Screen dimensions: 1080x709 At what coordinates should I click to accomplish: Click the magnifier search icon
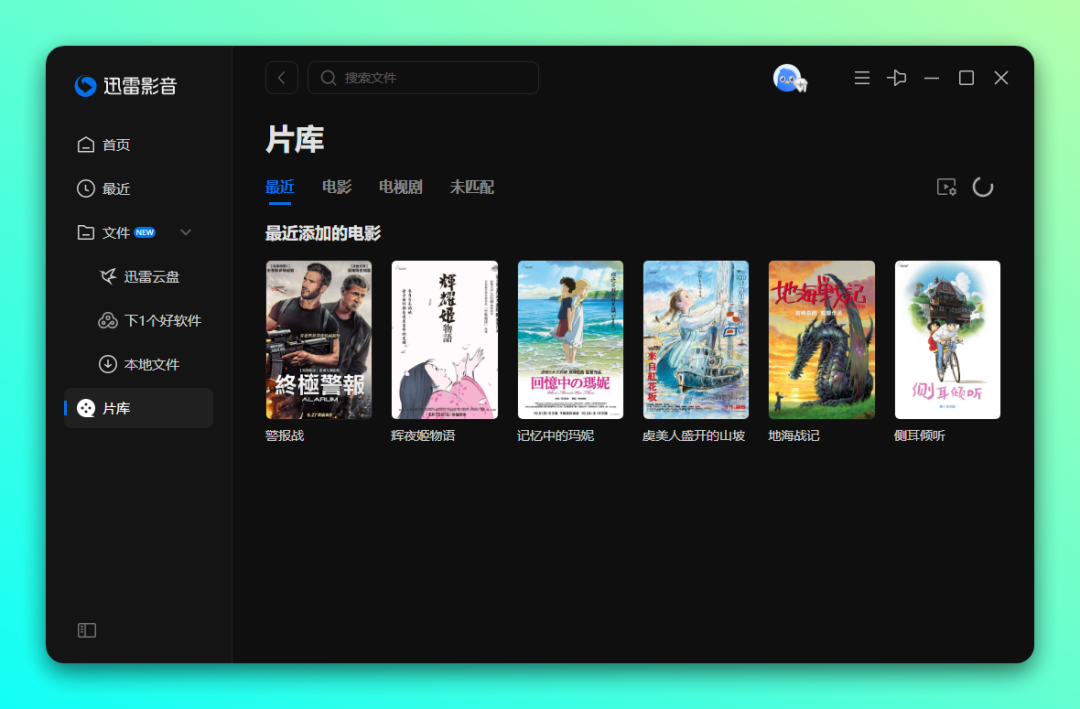pyautogui.click(x=329, y=78)
